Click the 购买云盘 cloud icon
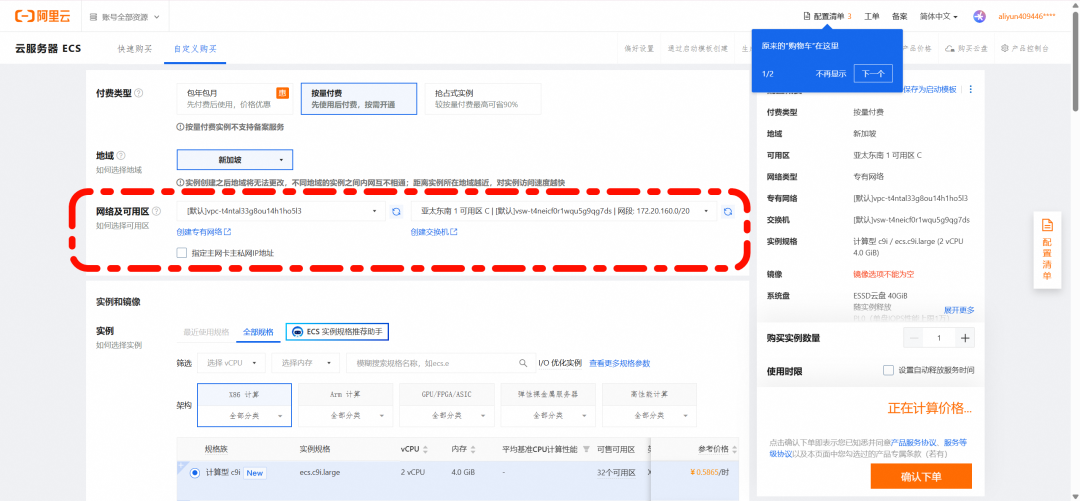Image resolution: width=1080 pixels, height=501 pixels. 950,49
